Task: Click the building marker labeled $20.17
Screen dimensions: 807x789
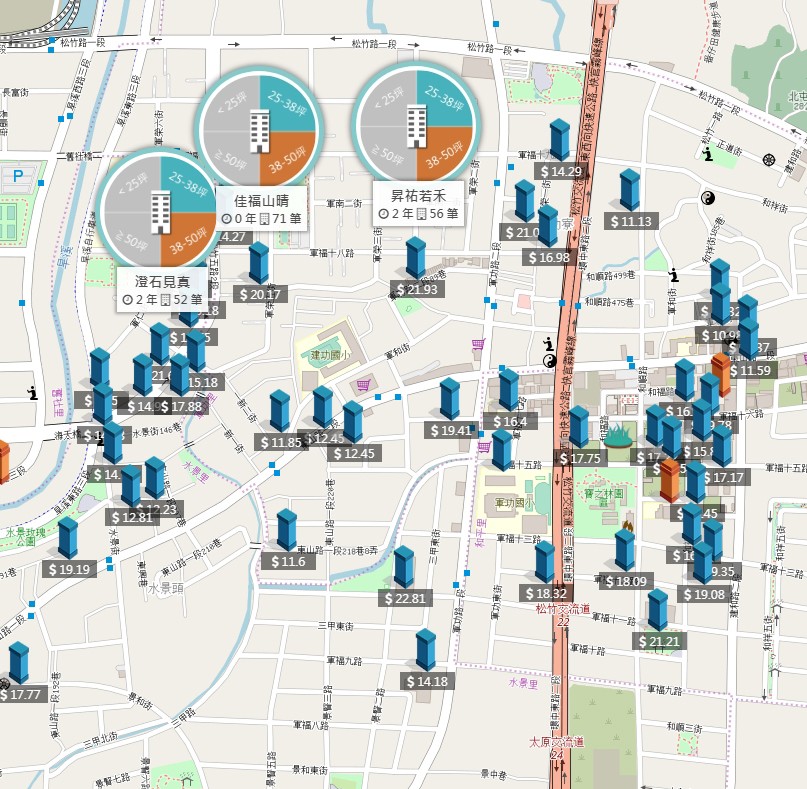Action: pos(259,263)
